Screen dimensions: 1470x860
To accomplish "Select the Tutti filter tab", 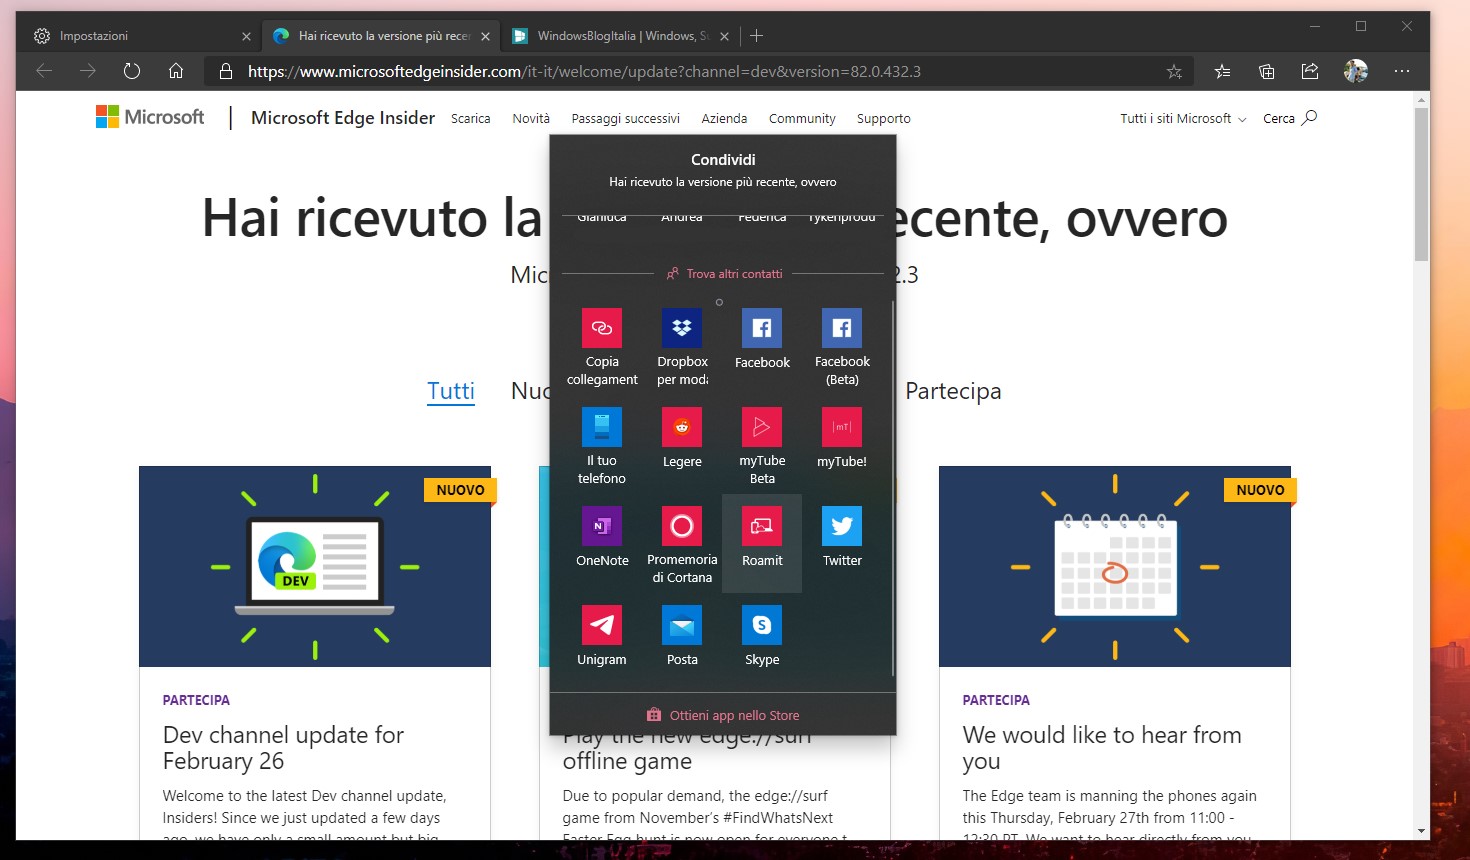I will (x=451, y=391).
